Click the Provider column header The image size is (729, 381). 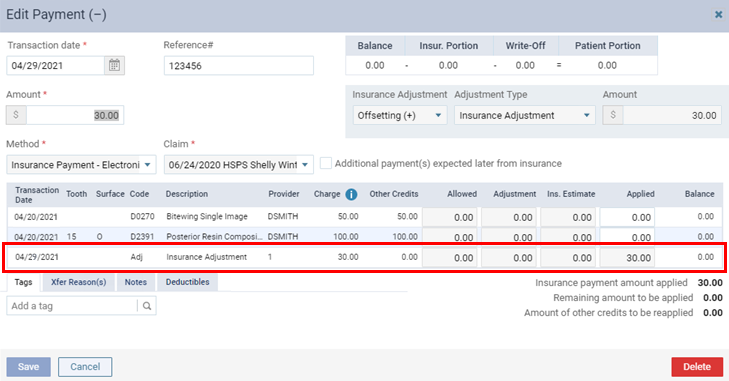pyautogui.click(x=284, y=194)
